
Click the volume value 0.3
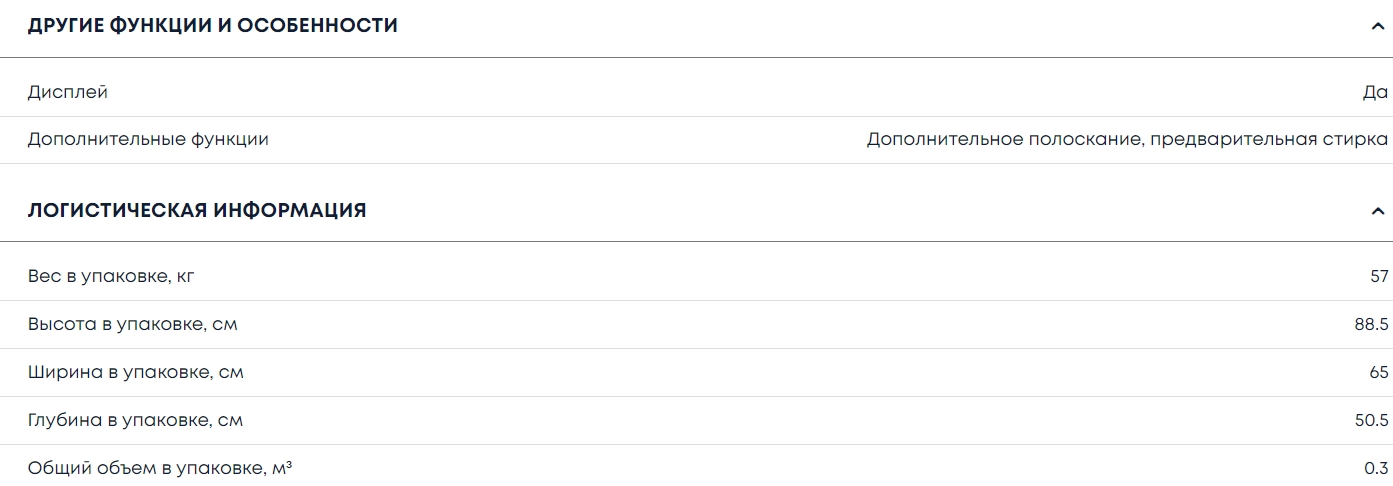[1377, 468]
